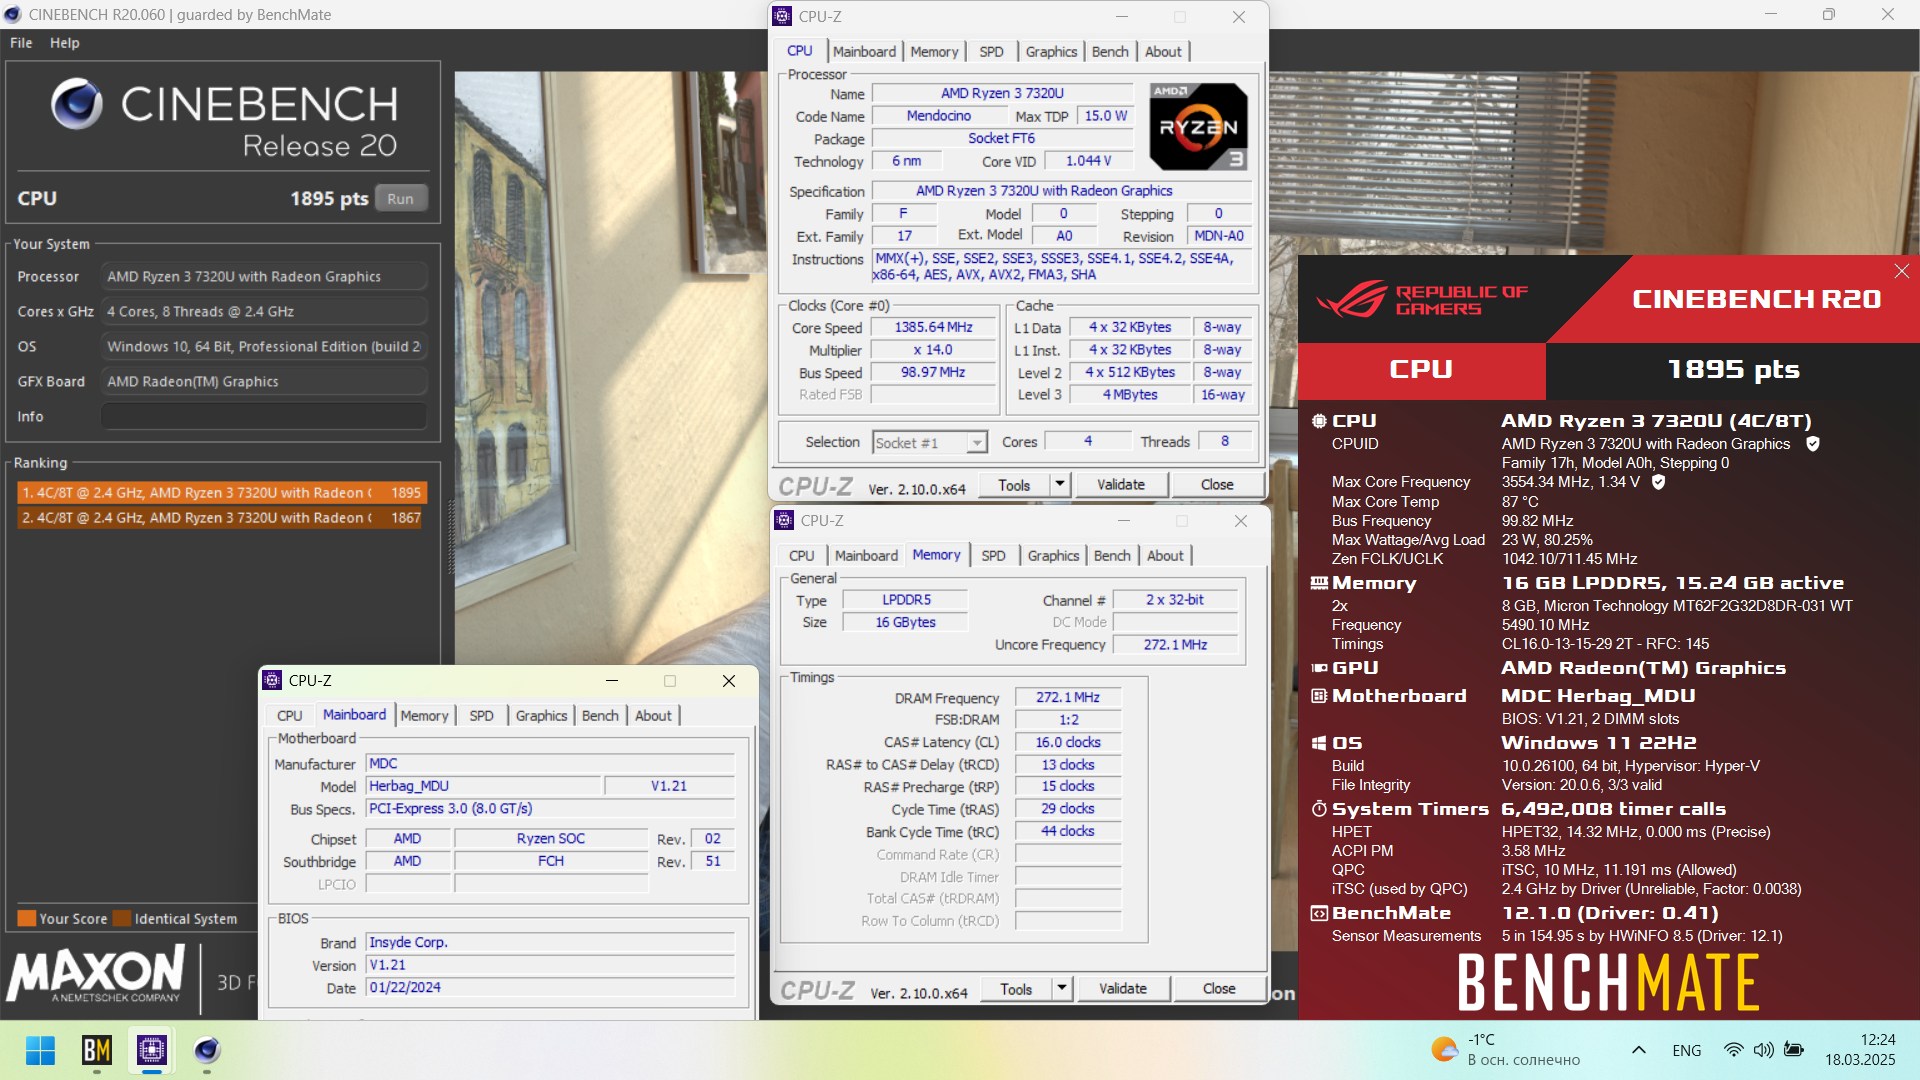This screenshot has width=1920, height=1080.
Task: Open SPD tab in top CPU-Z window
Action: pos(991,51)
